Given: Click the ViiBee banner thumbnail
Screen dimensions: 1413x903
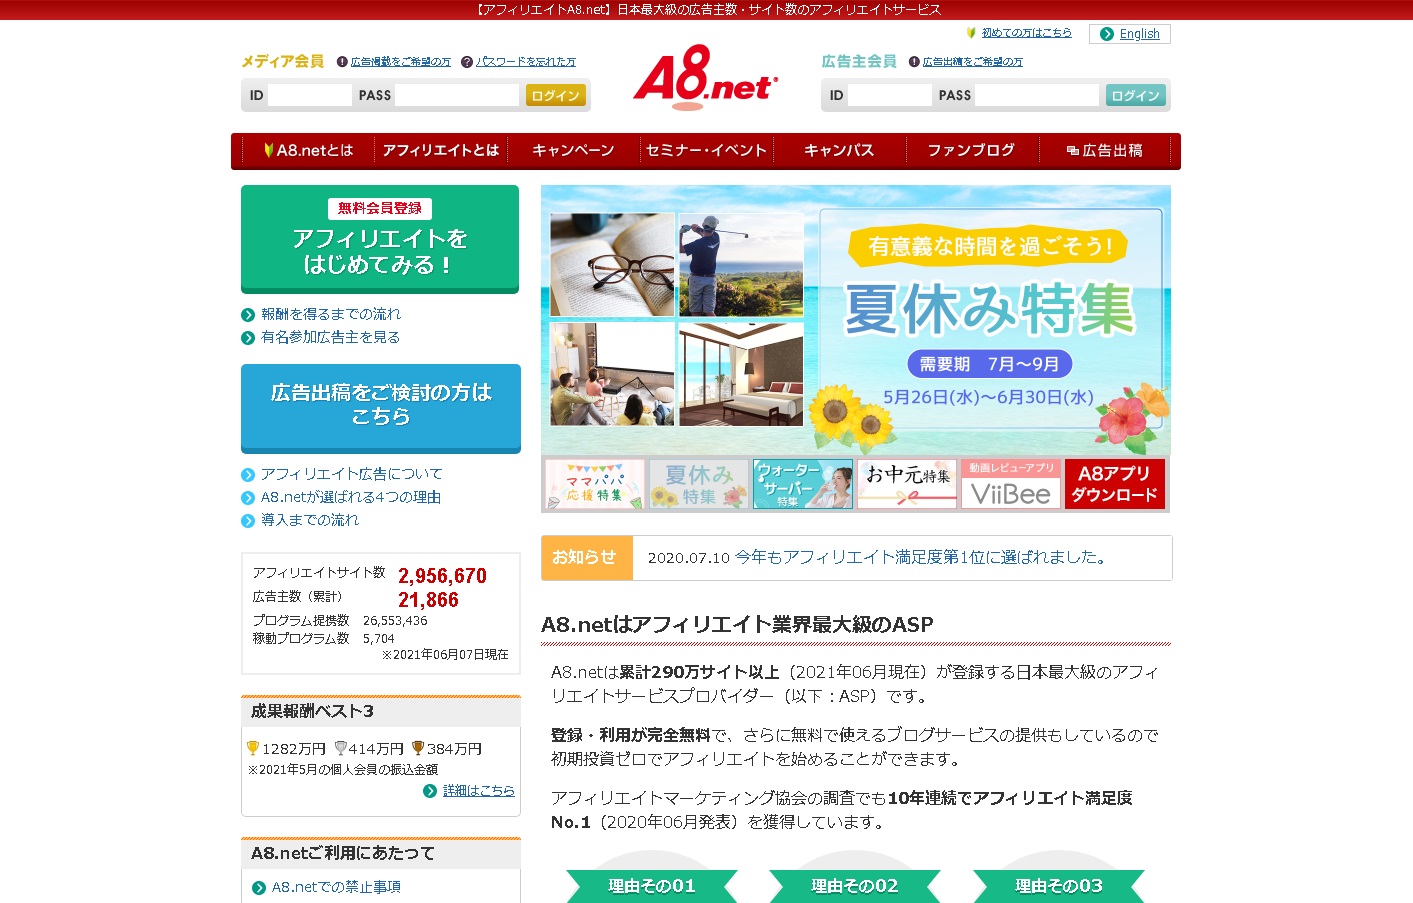Looking at the screenshot, I should coord(1011,484).
